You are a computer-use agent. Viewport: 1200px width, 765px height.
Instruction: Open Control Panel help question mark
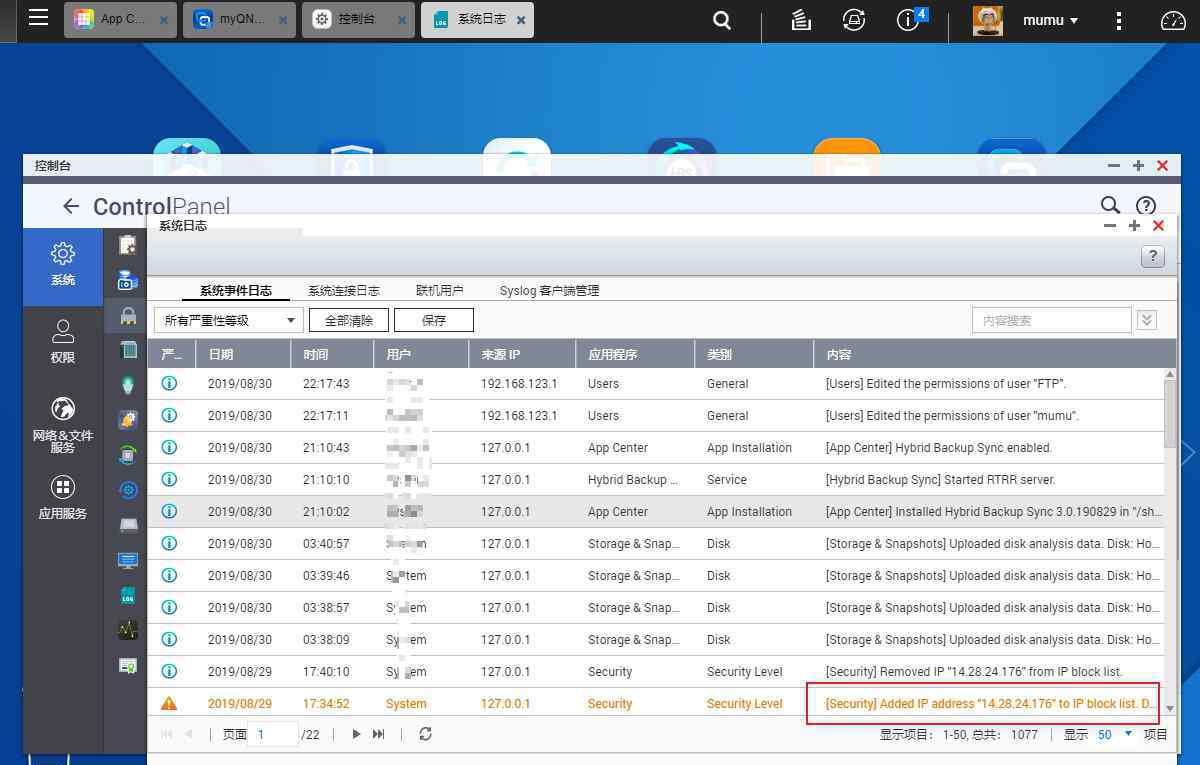[x=1145, y=204]
